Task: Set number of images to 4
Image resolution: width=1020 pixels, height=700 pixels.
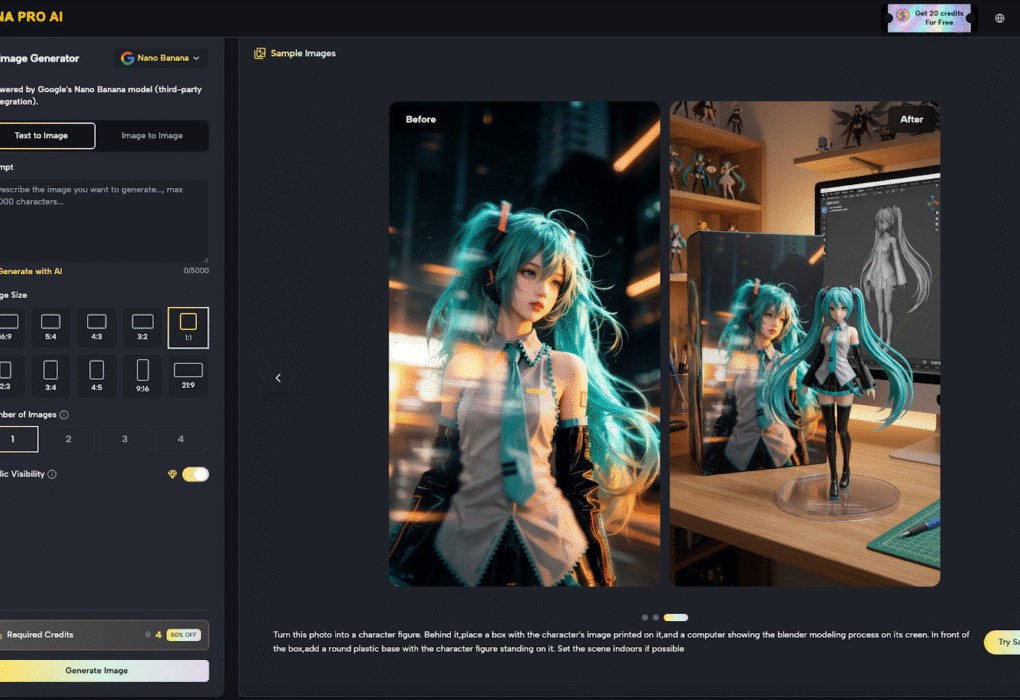Action: [x=180, y=439]
